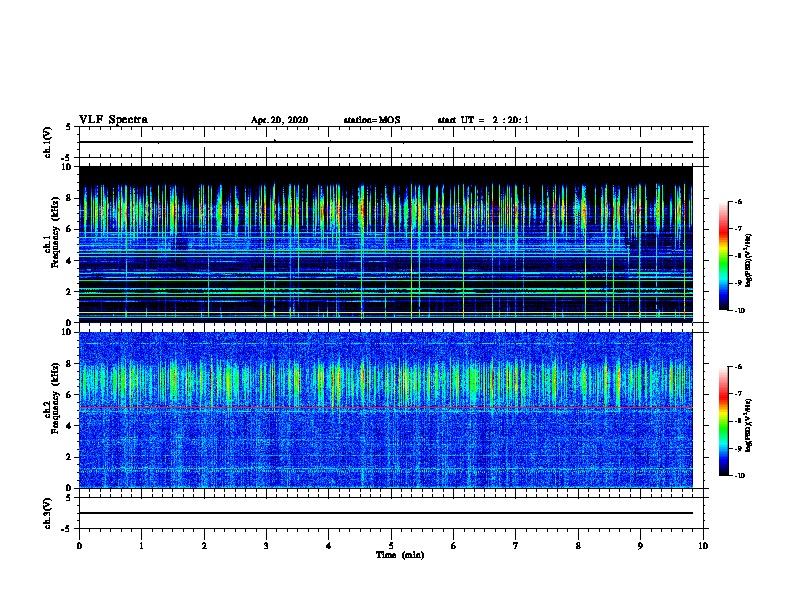
Task: Click the time axis tick label "3"
Action: pos(266,546)
